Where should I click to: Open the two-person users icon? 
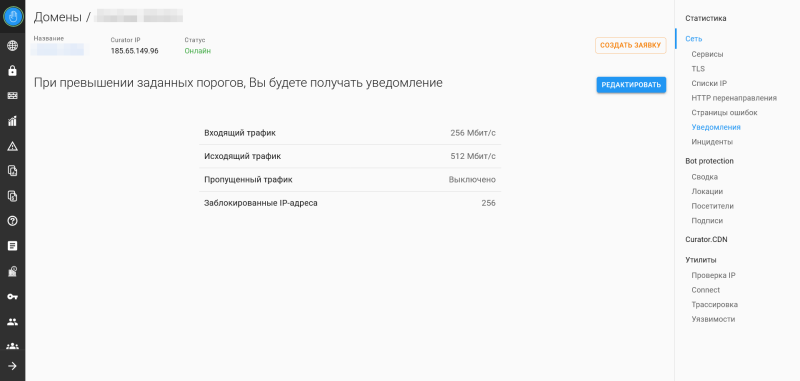pos(13,322)
